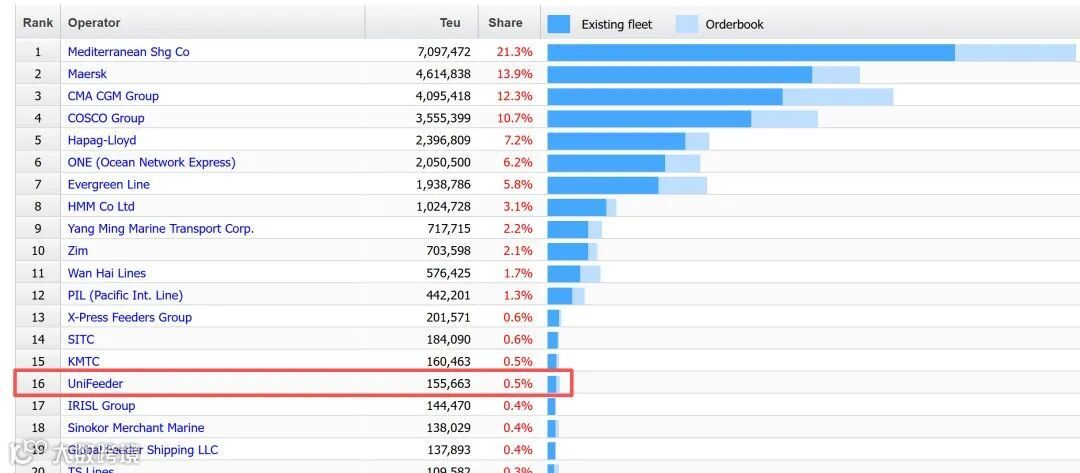Open PIL (Pacific Int. Line) link
The width and height of the screenshot is (1080, 473).
coord(125,295)
